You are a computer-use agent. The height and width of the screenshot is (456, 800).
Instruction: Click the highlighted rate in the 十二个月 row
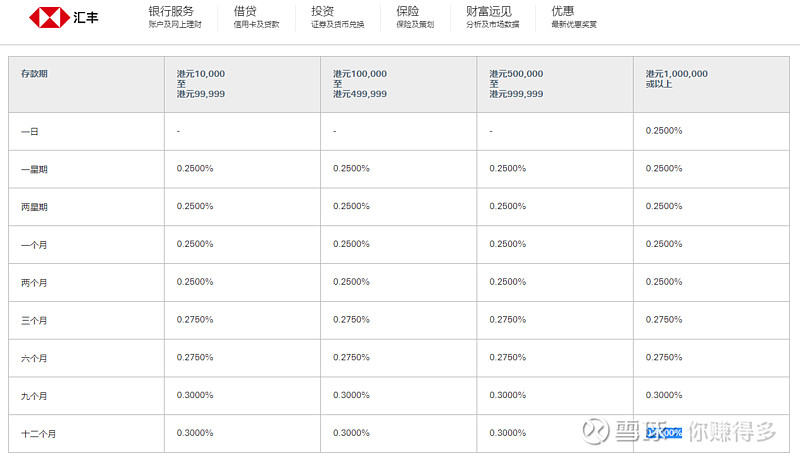[665, 433]
